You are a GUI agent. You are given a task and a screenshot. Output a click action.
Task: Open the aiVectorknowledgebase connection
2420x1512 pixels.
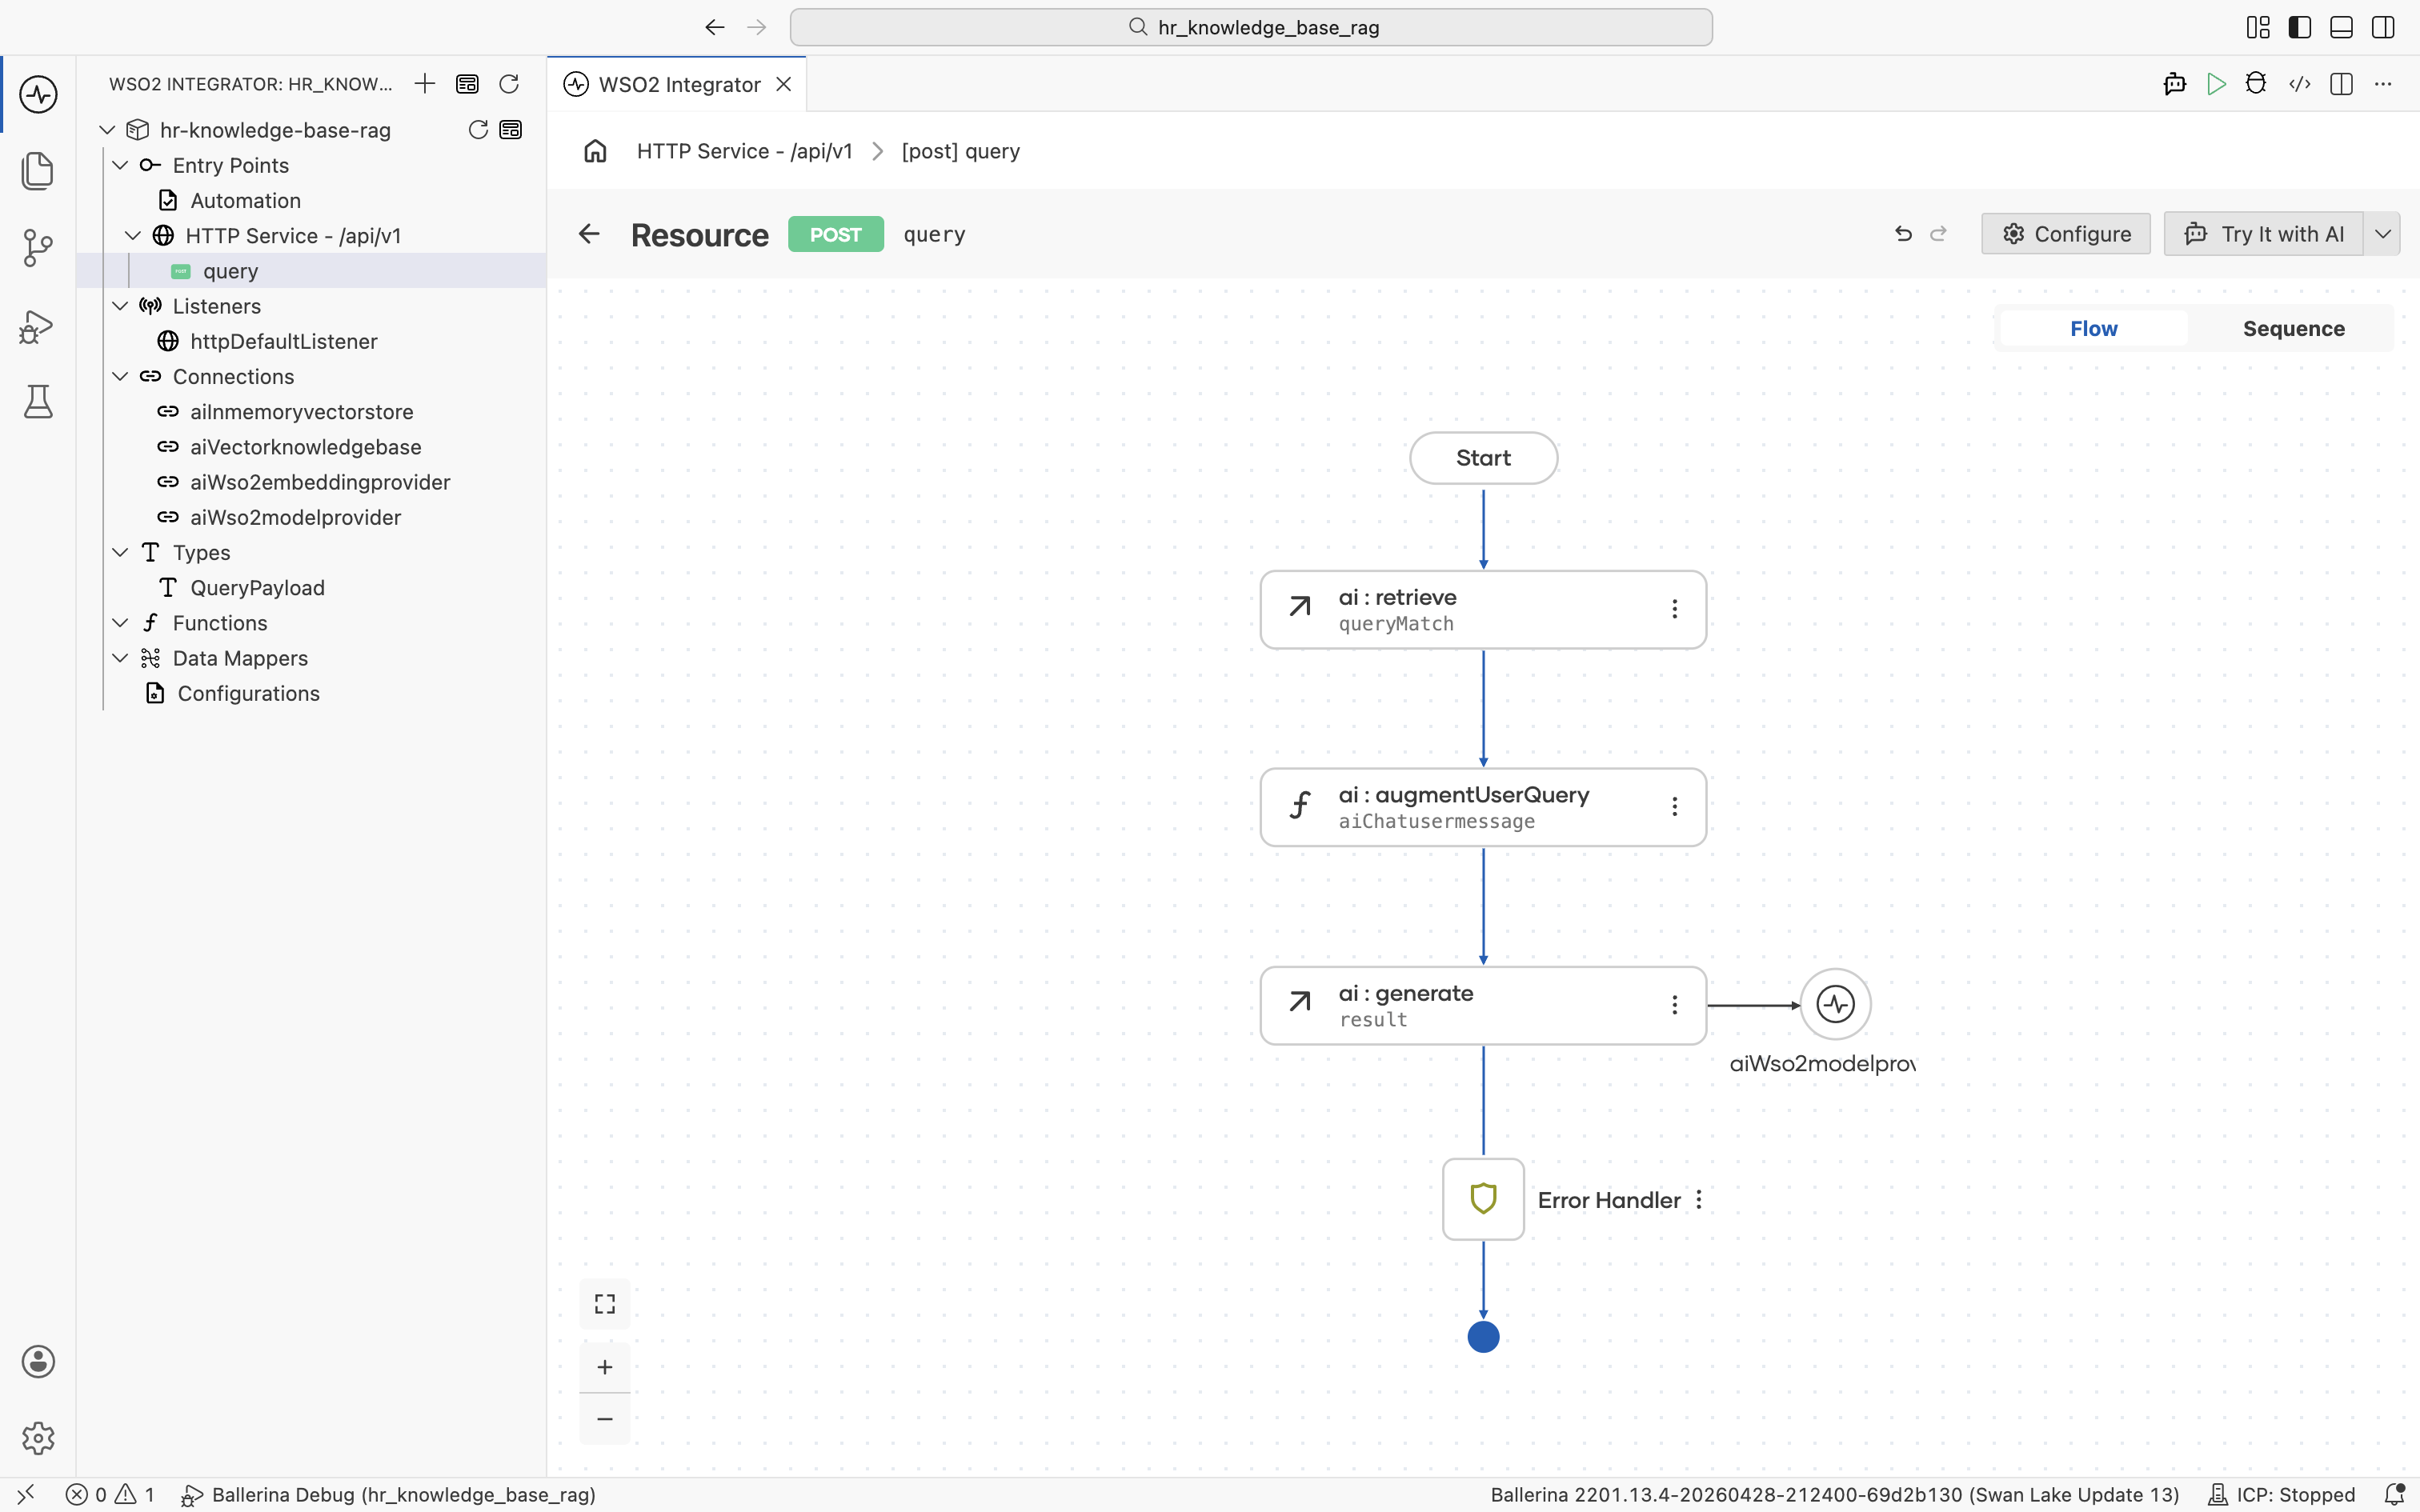312,447
